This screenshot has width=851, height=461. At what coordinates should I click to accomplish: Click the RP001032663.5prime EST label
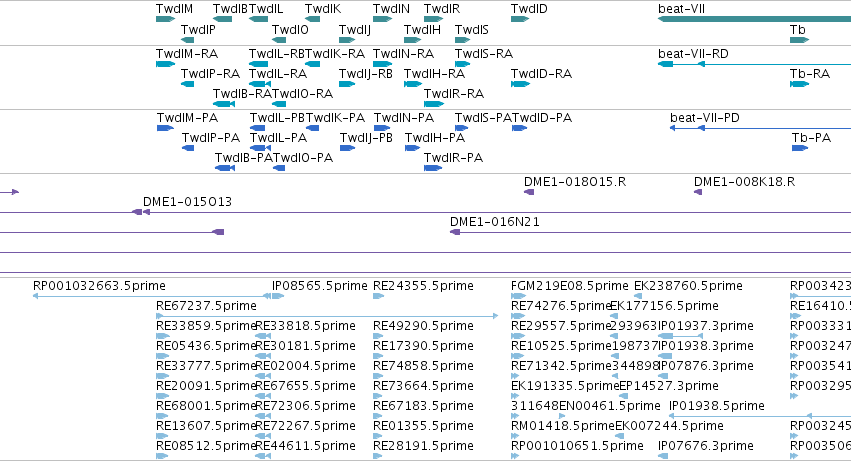(99, 286)
